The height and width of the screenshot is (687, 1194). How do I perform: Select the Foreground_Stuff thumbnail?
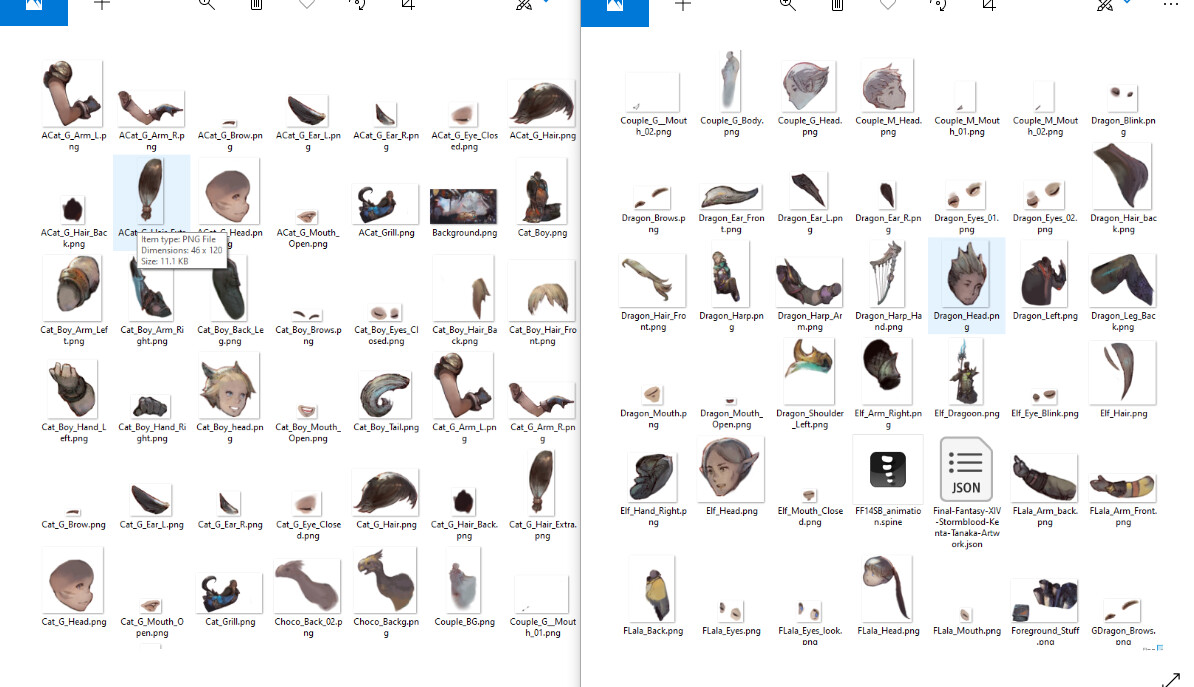coord(1044,601)
